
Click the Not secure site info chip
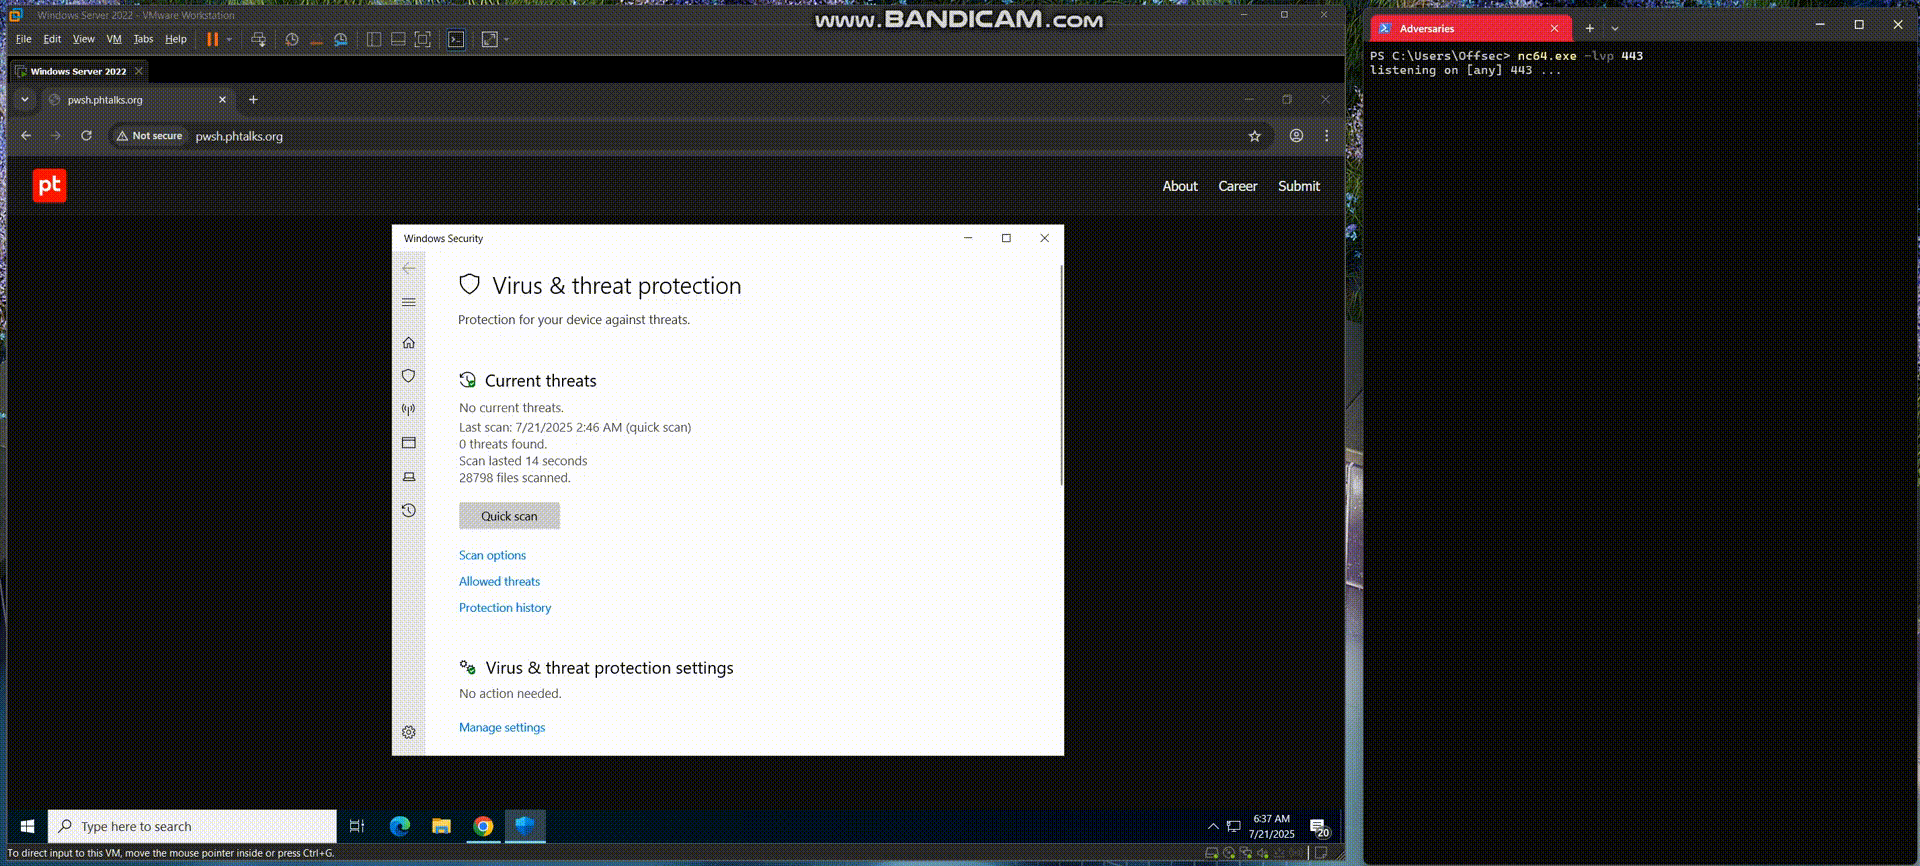pyautogui.click(x=150, y=136)
